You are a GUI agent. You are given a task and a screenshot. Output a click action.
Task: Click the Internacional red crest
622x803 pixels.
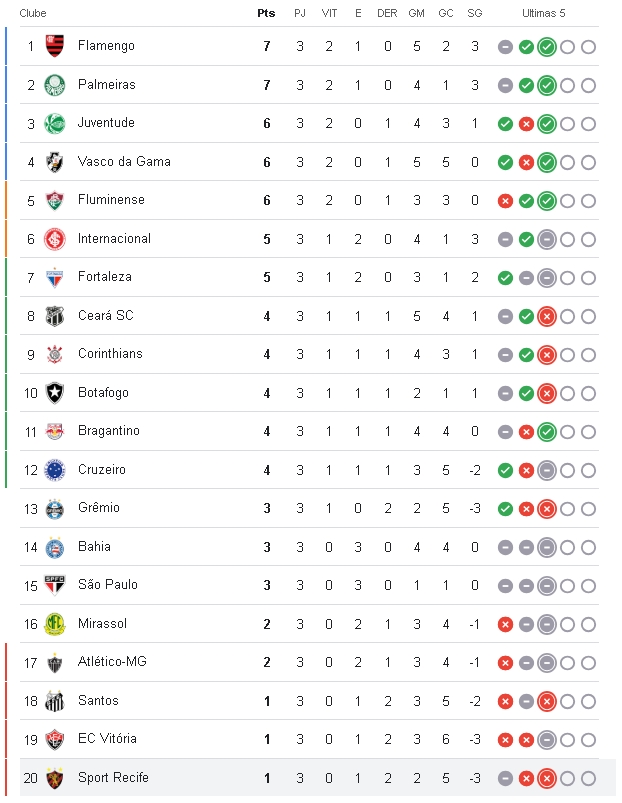pos(55,239)
